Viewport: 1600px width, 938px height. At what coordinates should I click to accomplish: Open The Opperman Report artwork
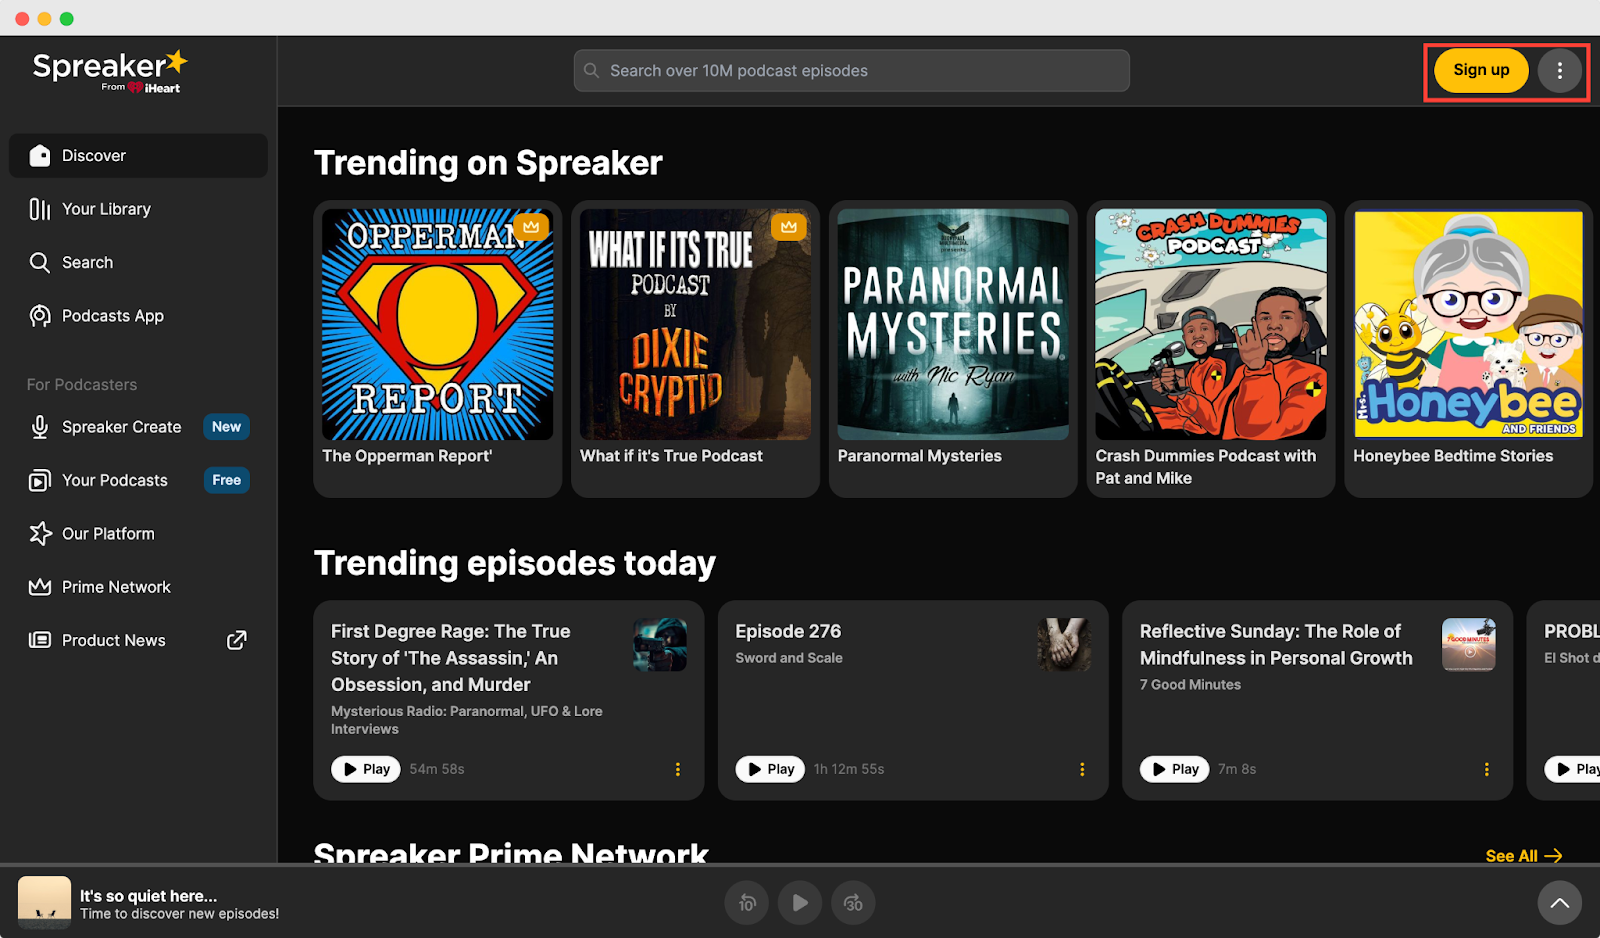(x=437, y=324)
